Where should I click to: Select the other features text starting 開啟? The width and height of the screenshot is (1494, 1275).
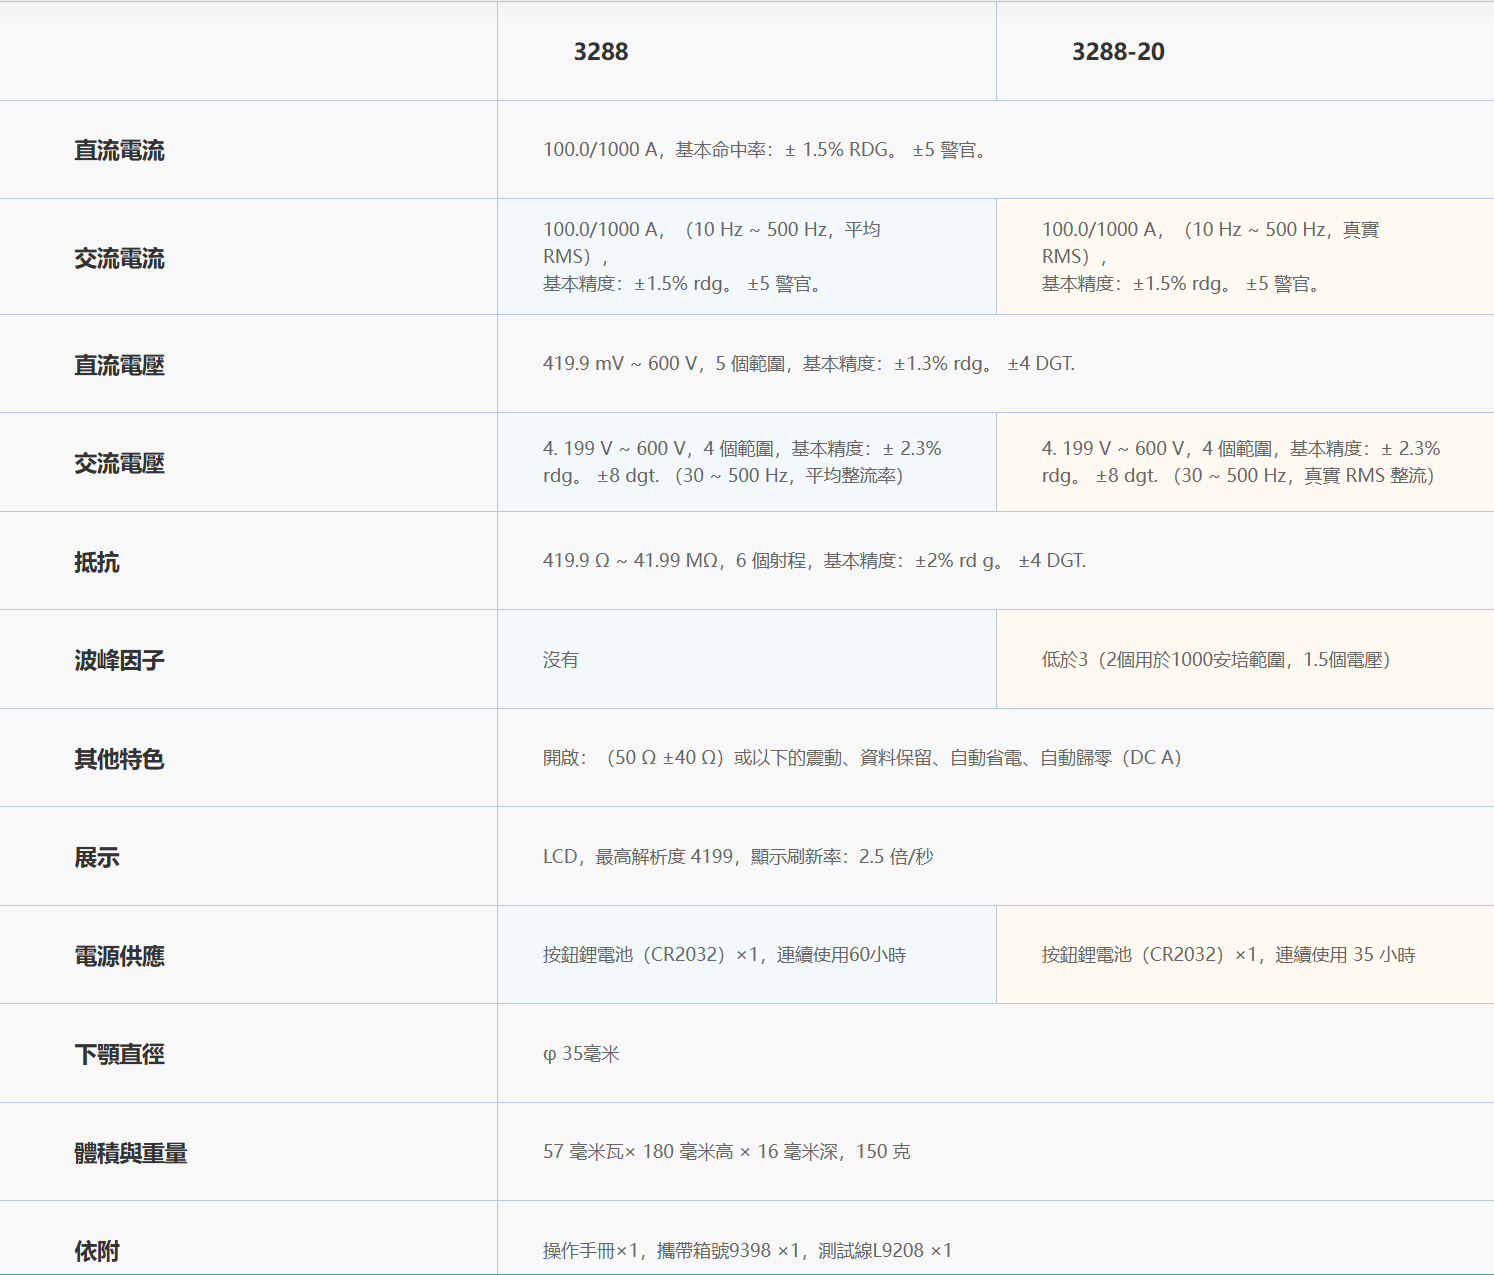point(863,758)
